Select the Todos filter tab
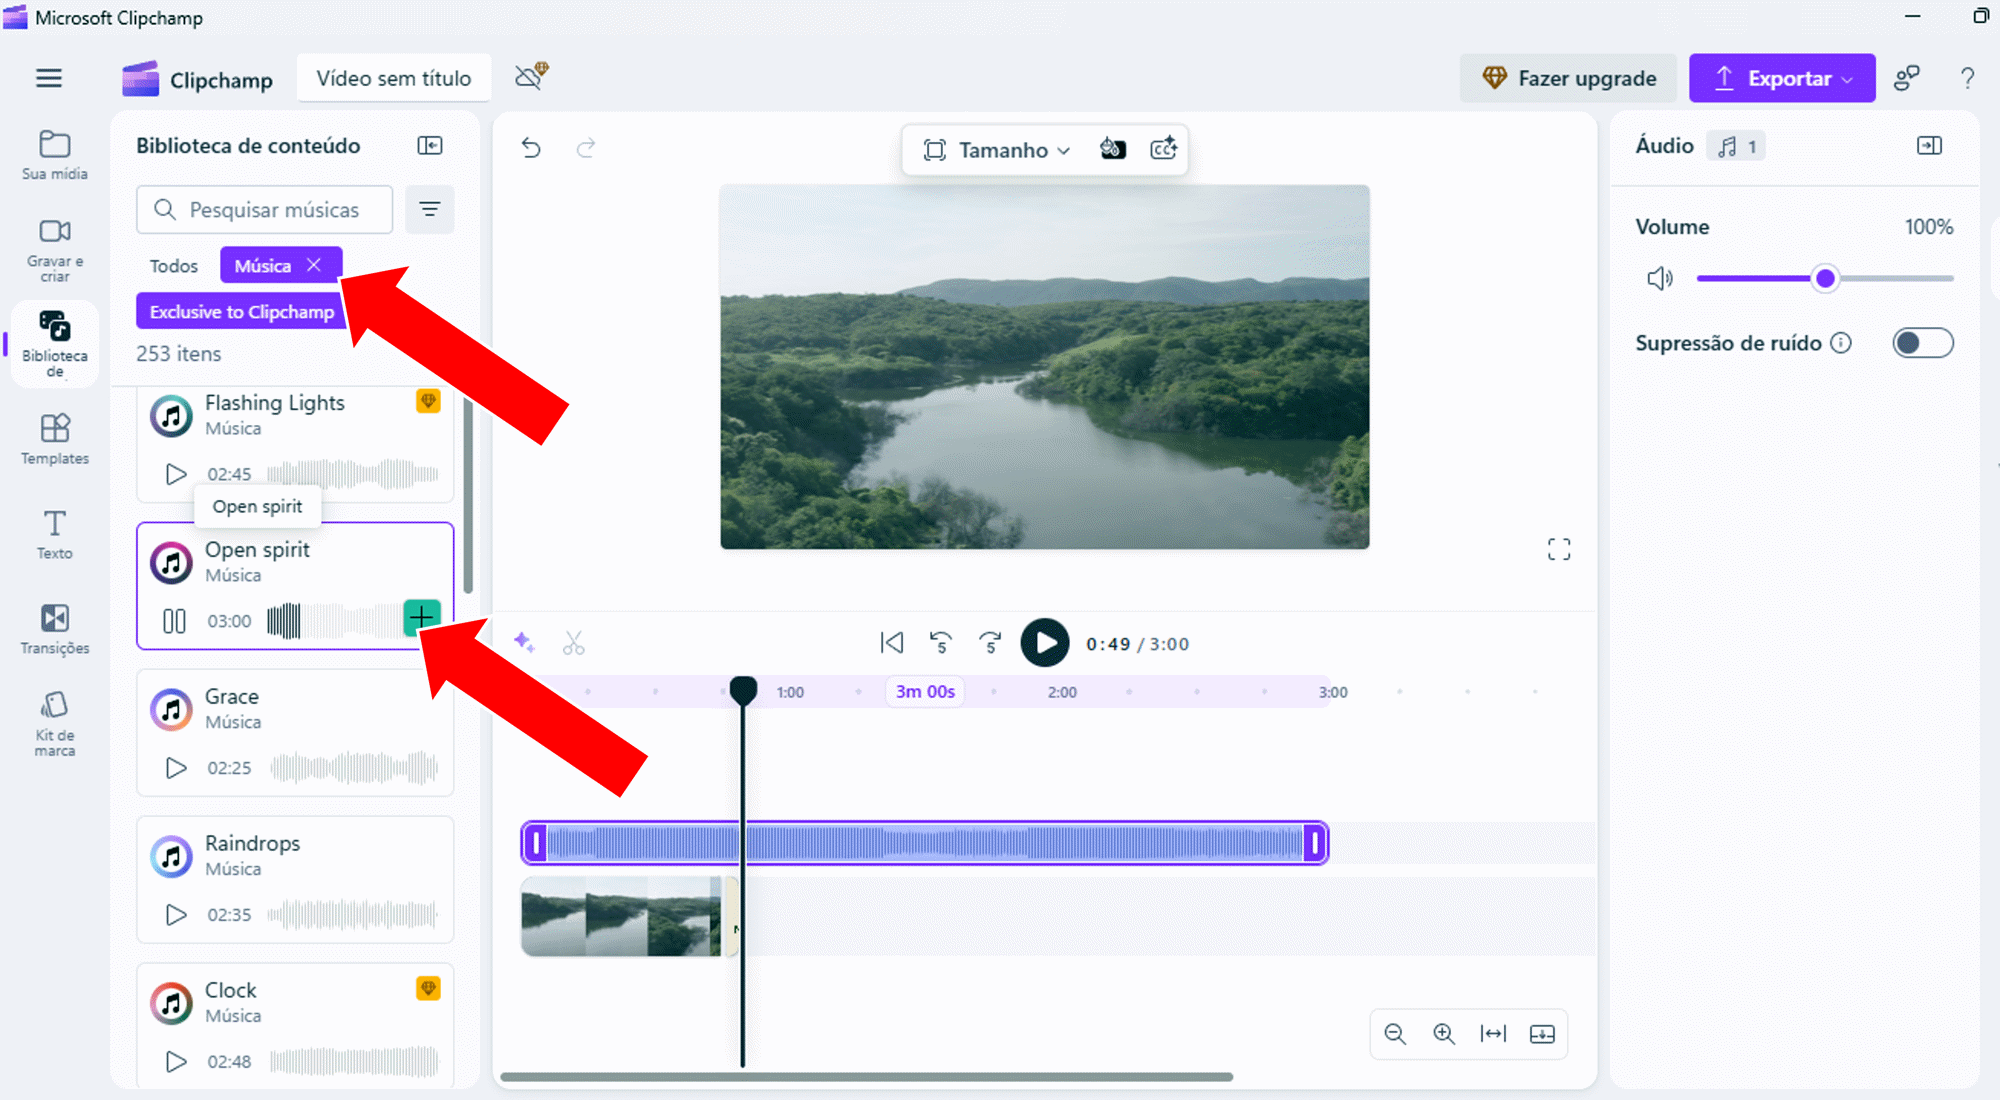This screenshot has height=1100, width=2000. (x=174, y=266)
